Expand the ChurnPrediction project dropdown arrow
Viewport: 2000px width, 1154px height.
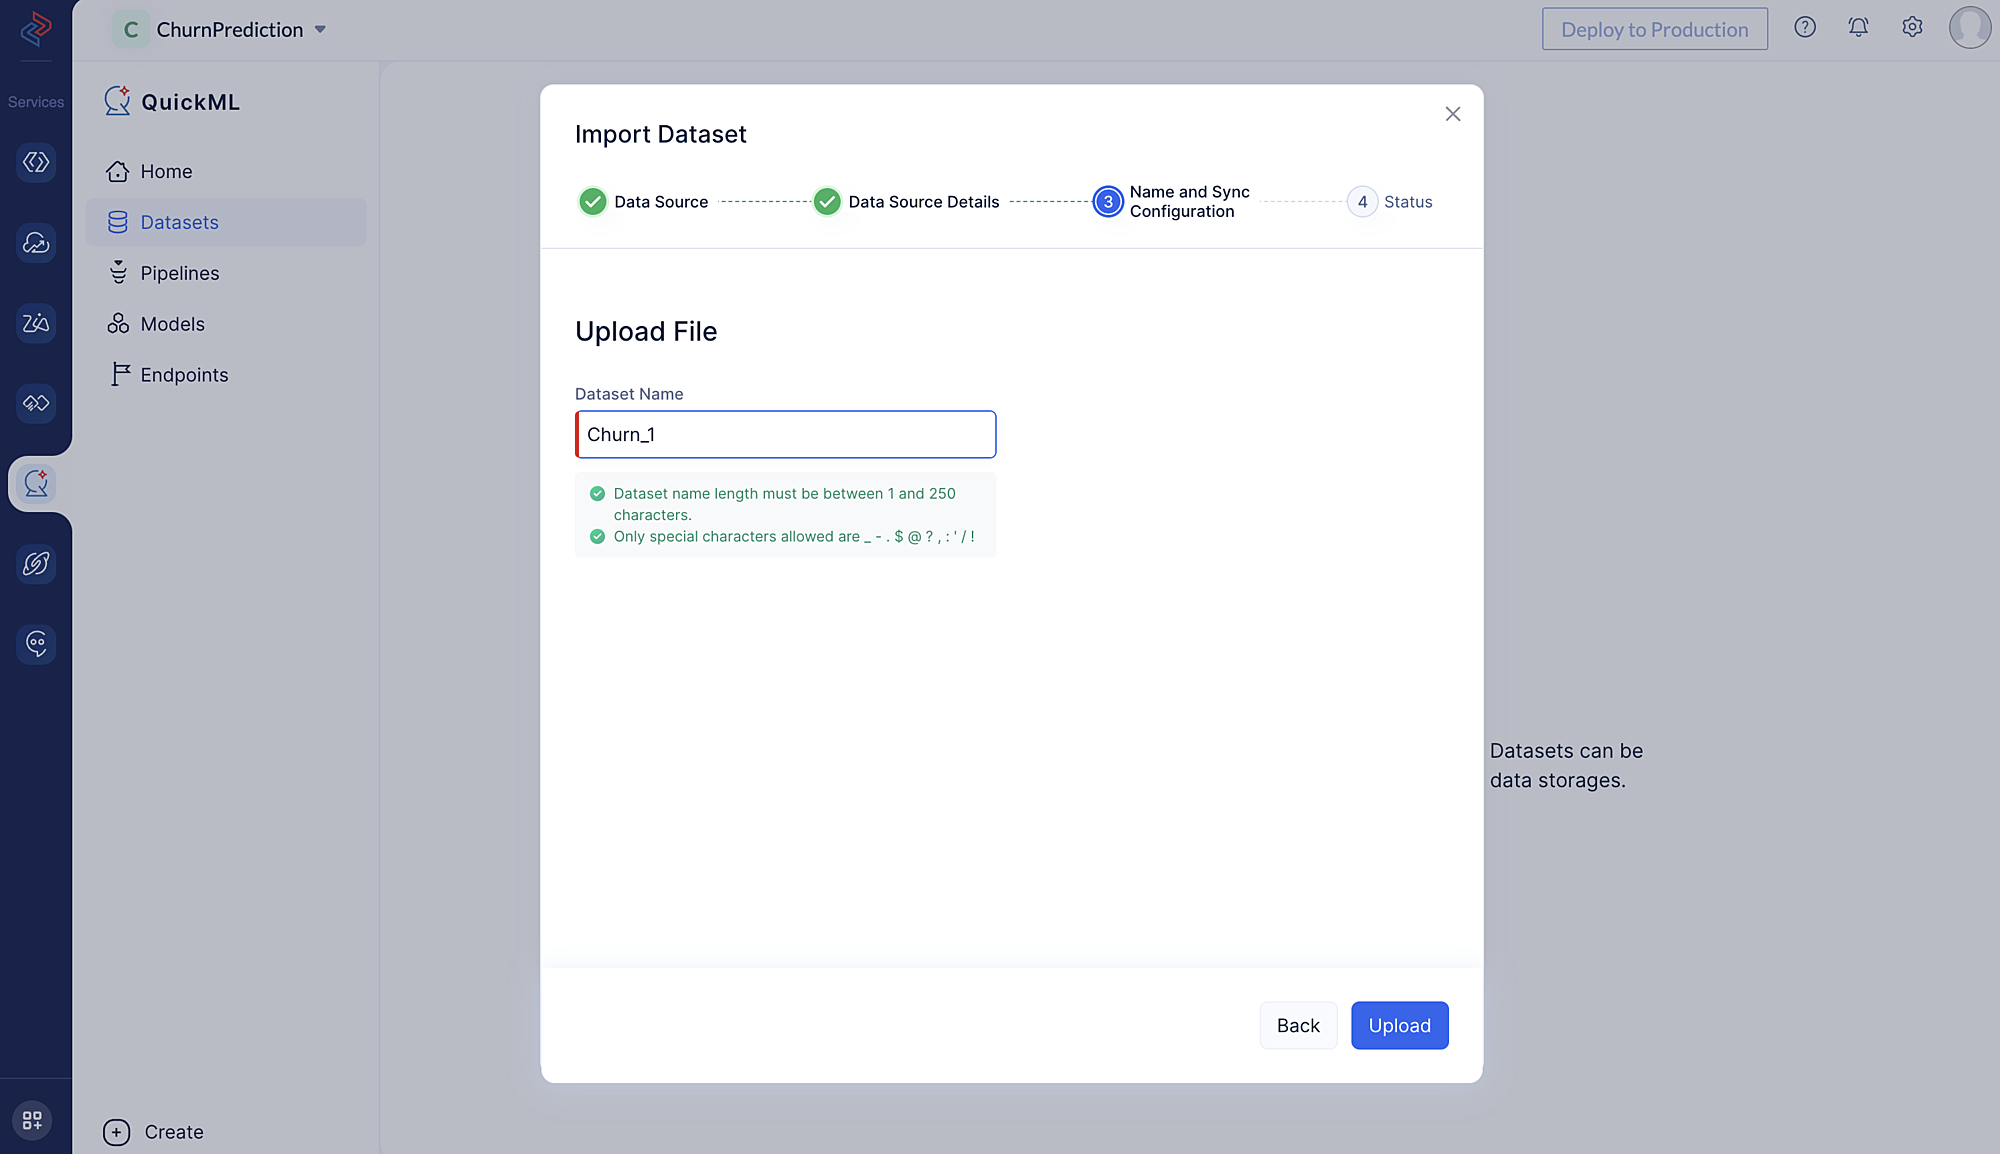point(321,29)
